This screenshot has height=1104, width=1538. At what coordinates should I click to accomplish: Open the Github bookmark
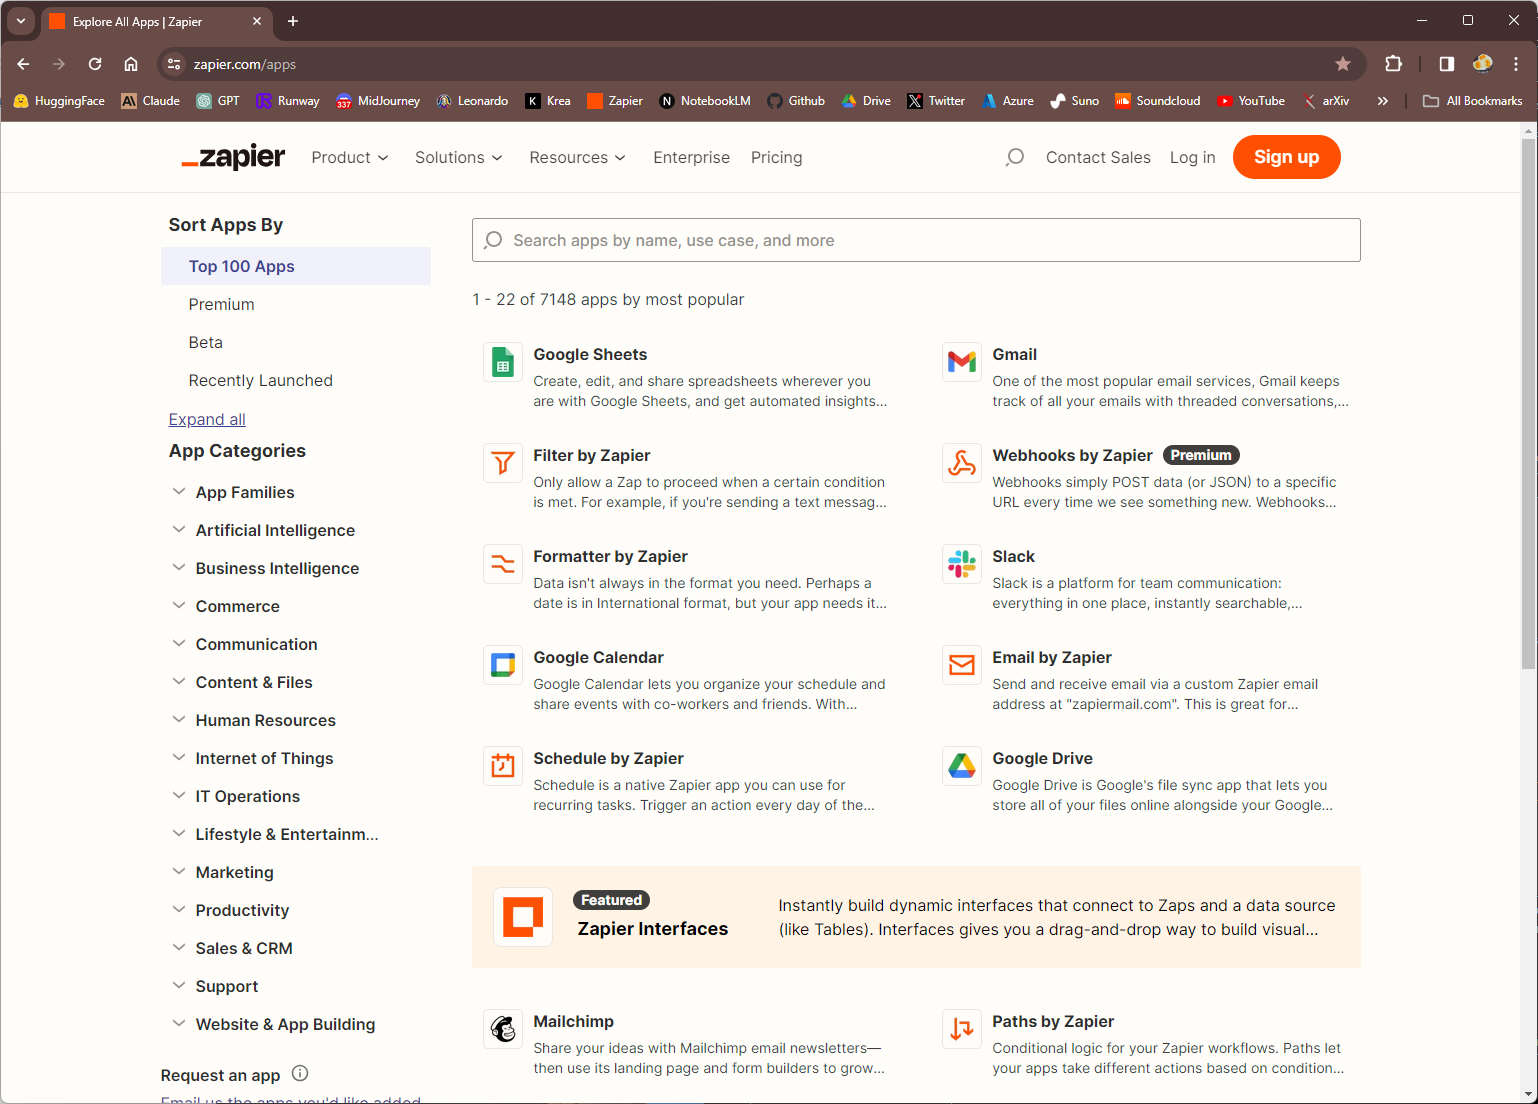[x=796, y=101]
